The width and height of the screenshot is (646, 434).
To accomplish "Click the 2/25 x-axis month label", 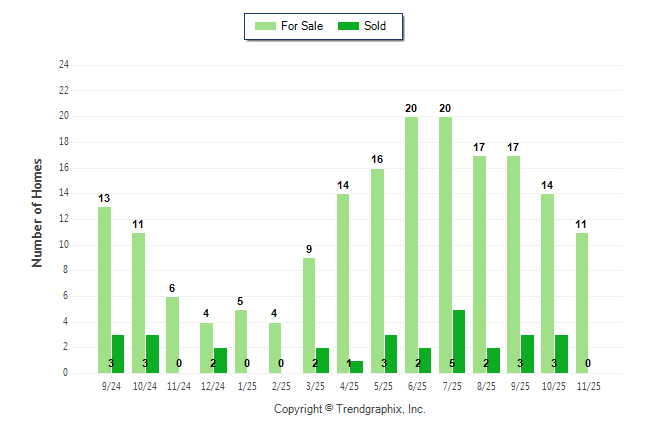I will (x=280, y=385).
